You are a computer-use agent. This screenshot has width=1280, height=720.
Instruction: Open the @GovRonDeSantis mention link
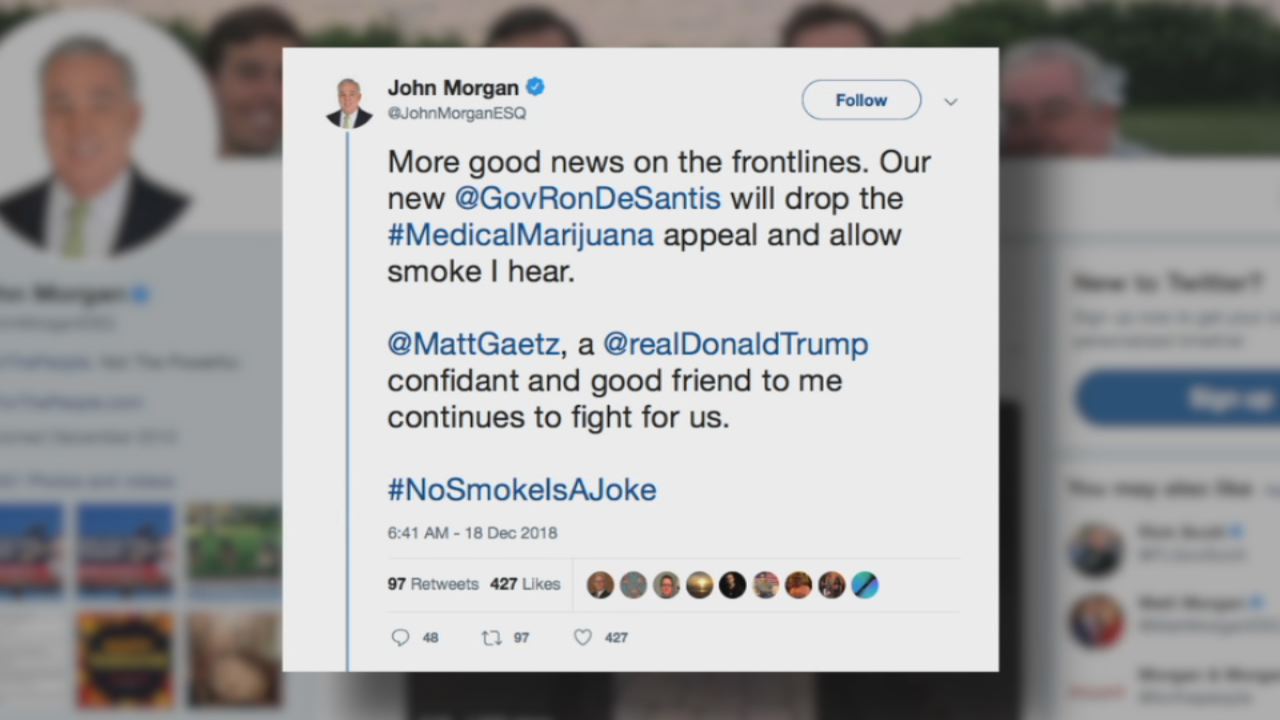tap(587, 198)
